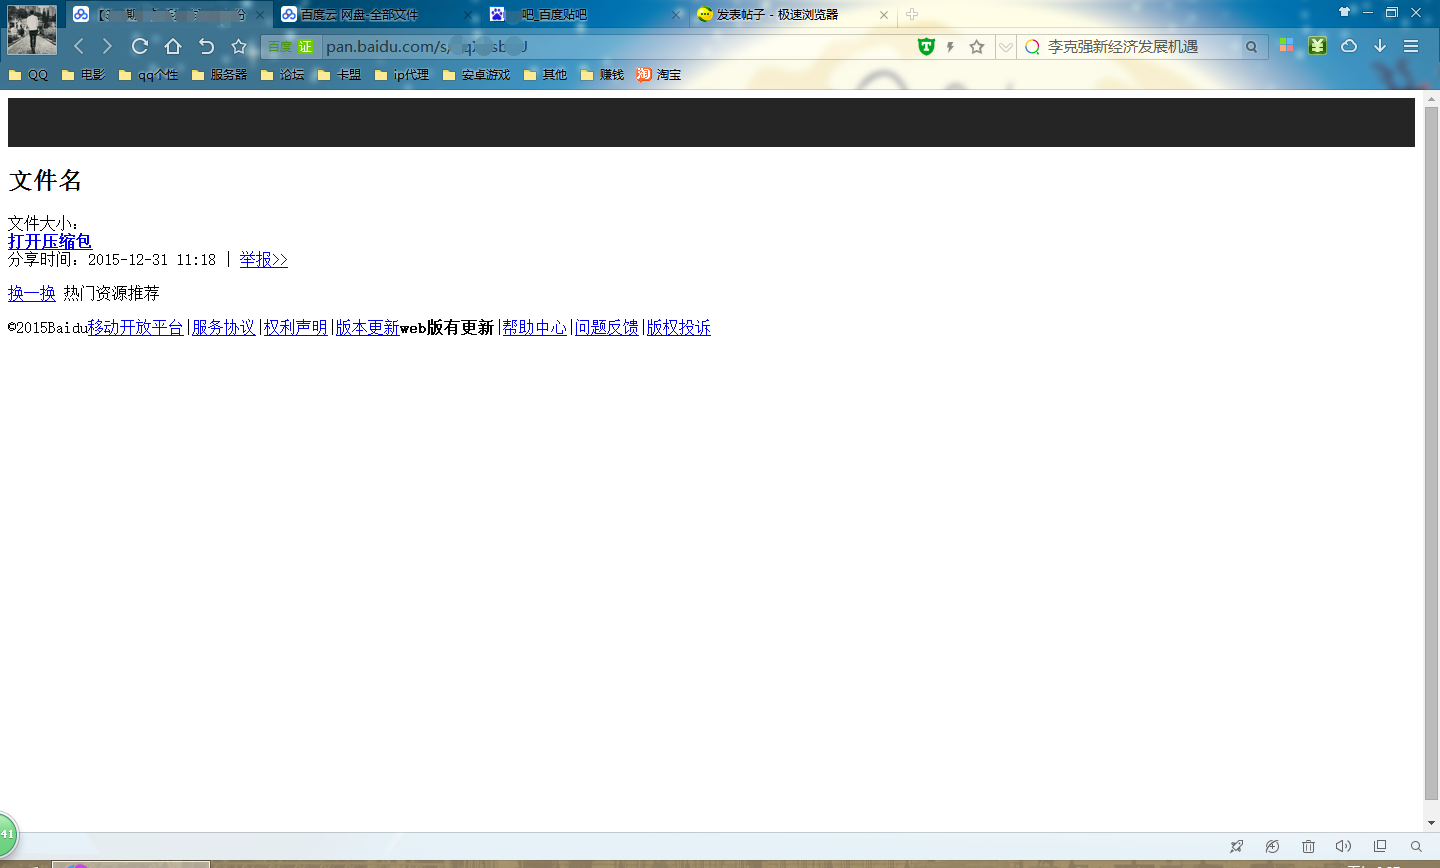Click the Home icon in the toolbar
The height and width of the screenshot is (868, 1440).
pos(172,46)
